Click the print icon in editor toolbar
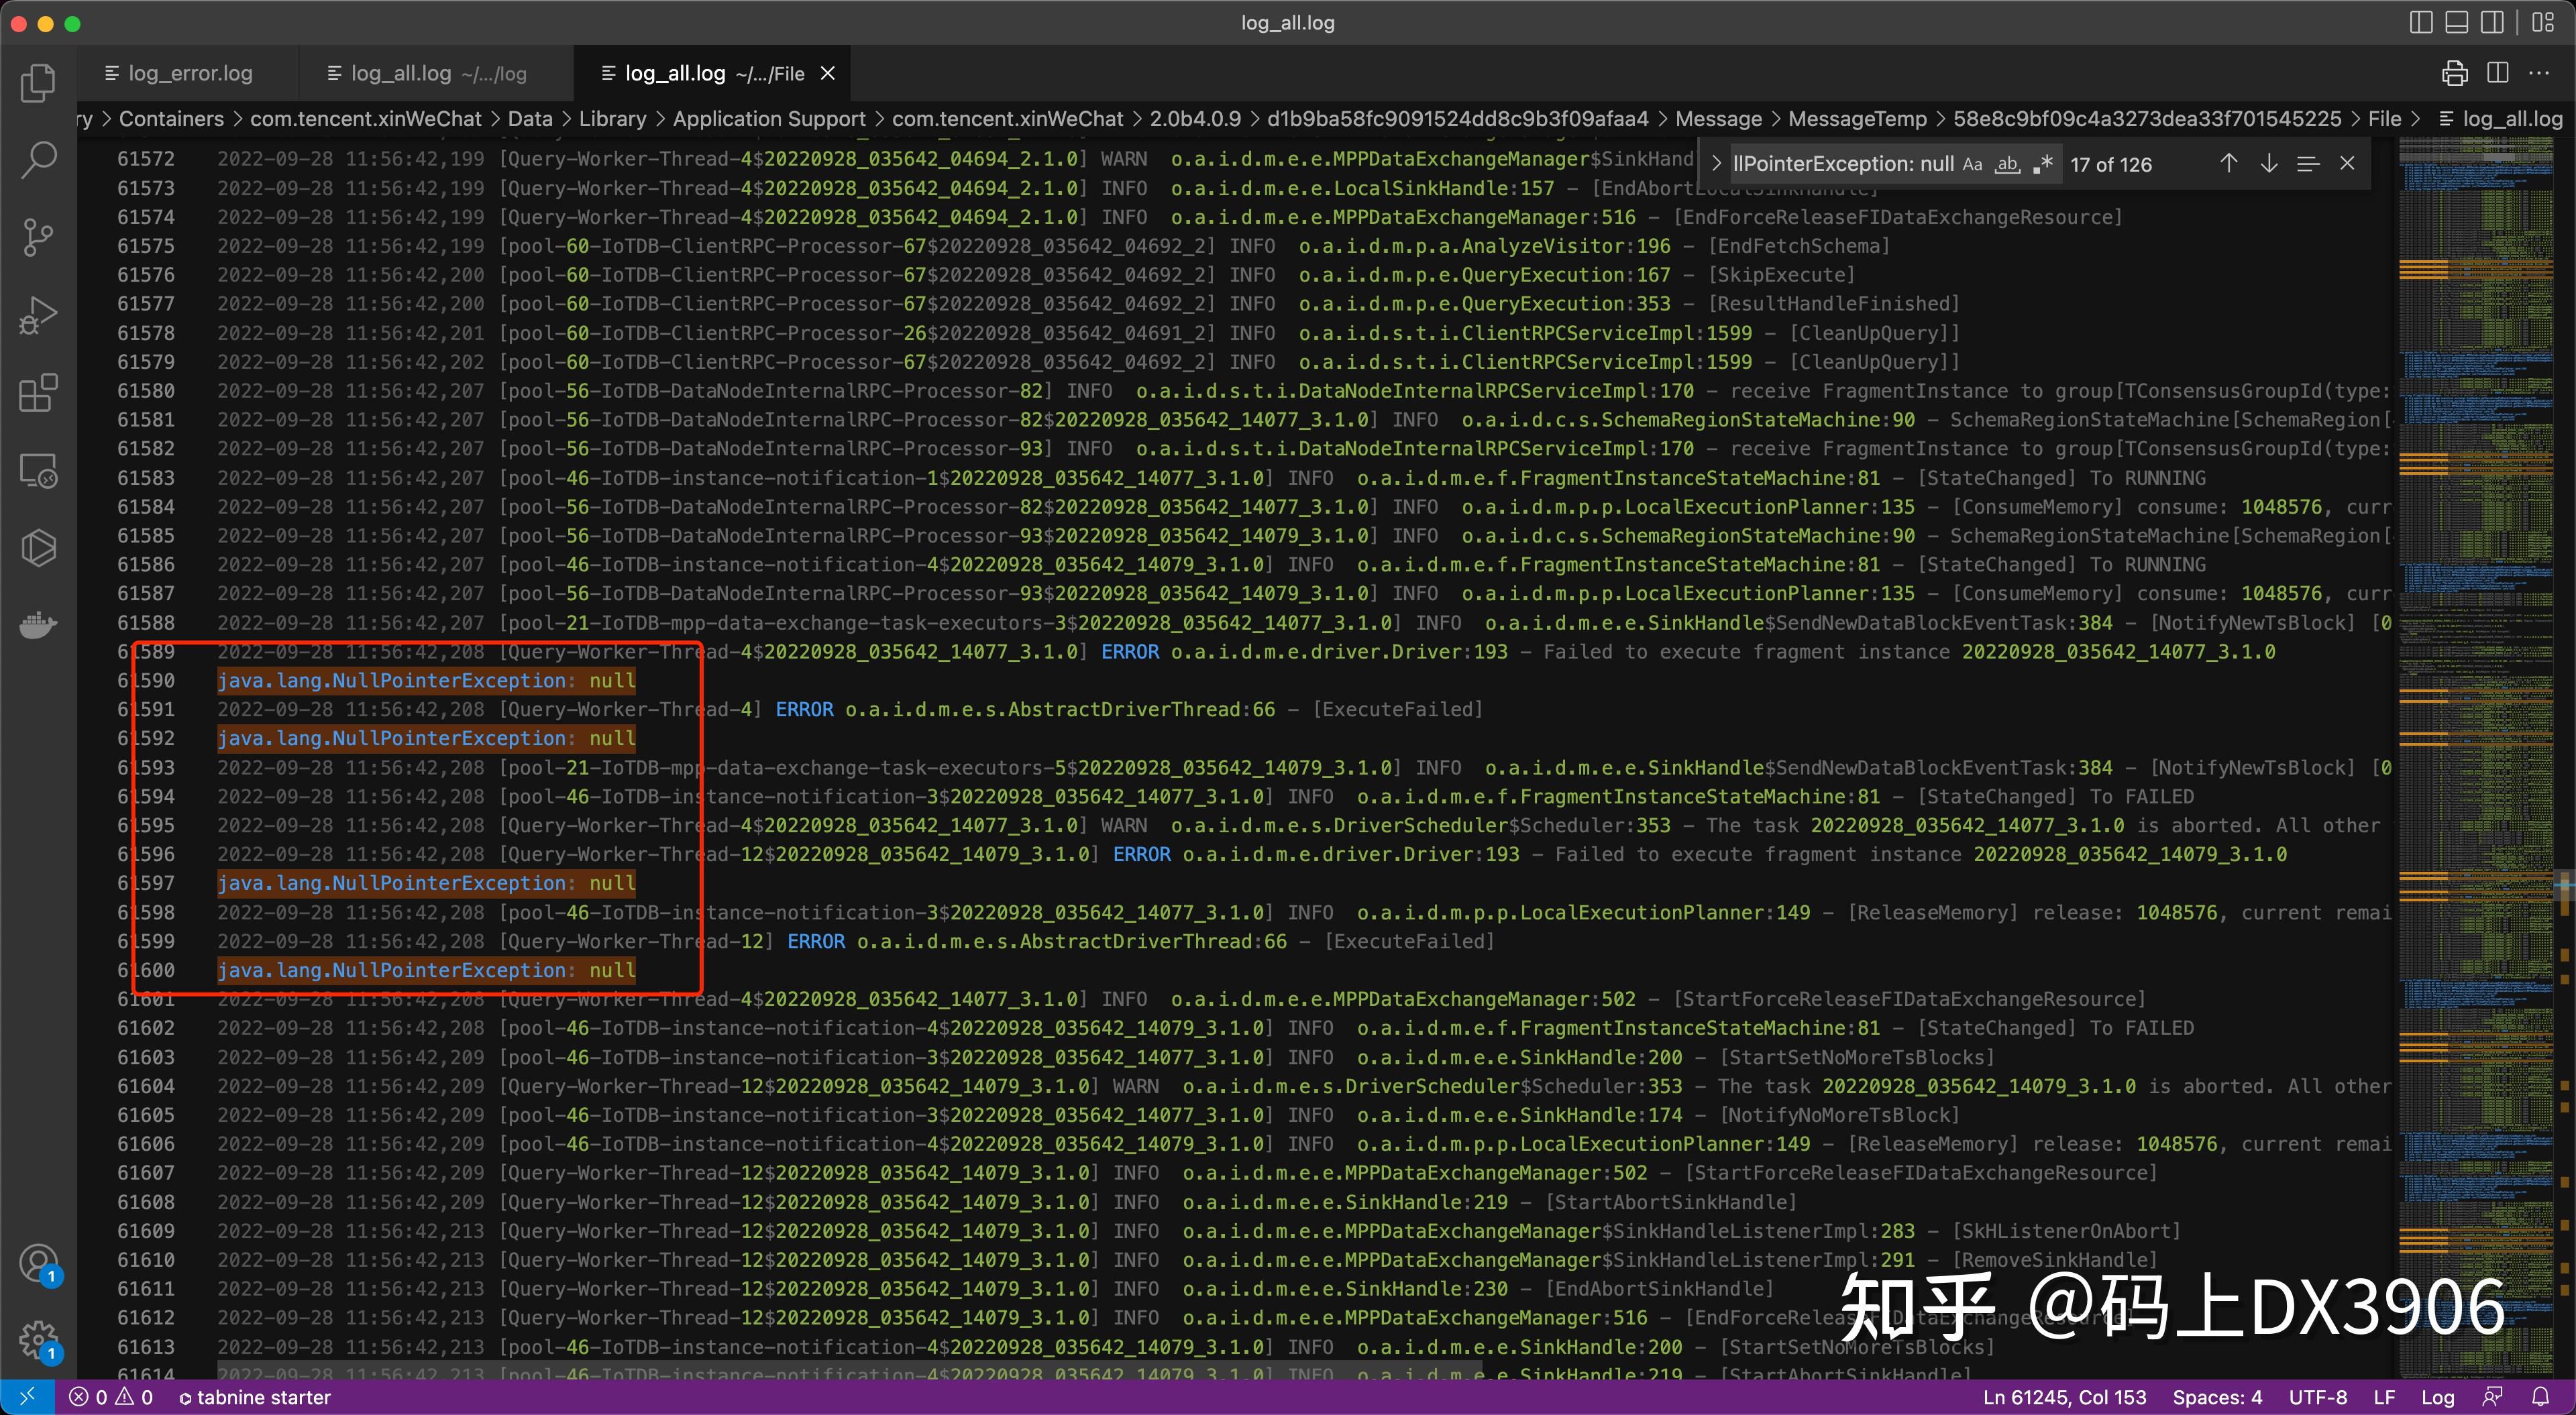This screenshot has width=2576, height=1415. 2454,73
